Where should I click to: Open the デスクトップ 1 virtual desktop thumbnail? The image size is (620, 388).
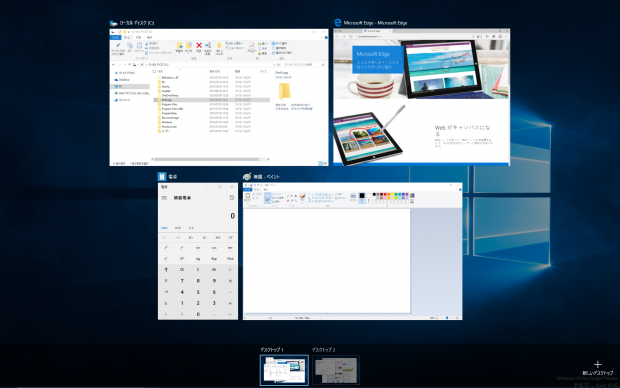(284, 370)
